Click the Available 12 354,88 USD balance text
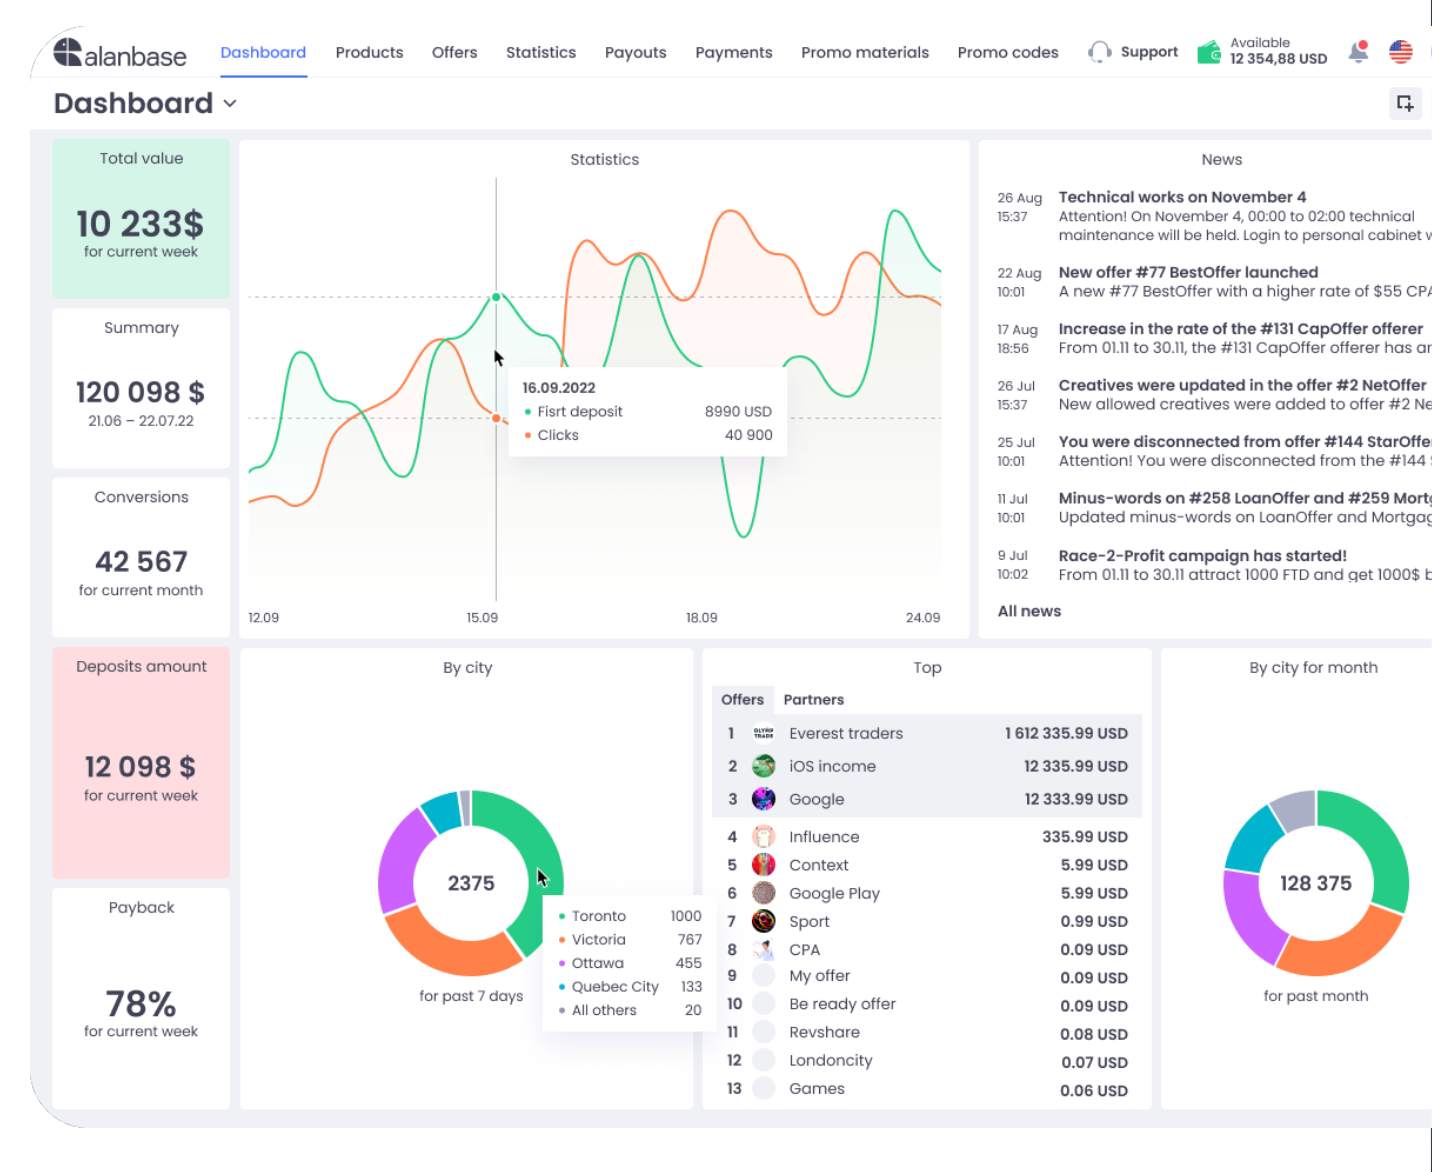Viewport: 1432px width, 1172px height. click(x=1278, y=51)
